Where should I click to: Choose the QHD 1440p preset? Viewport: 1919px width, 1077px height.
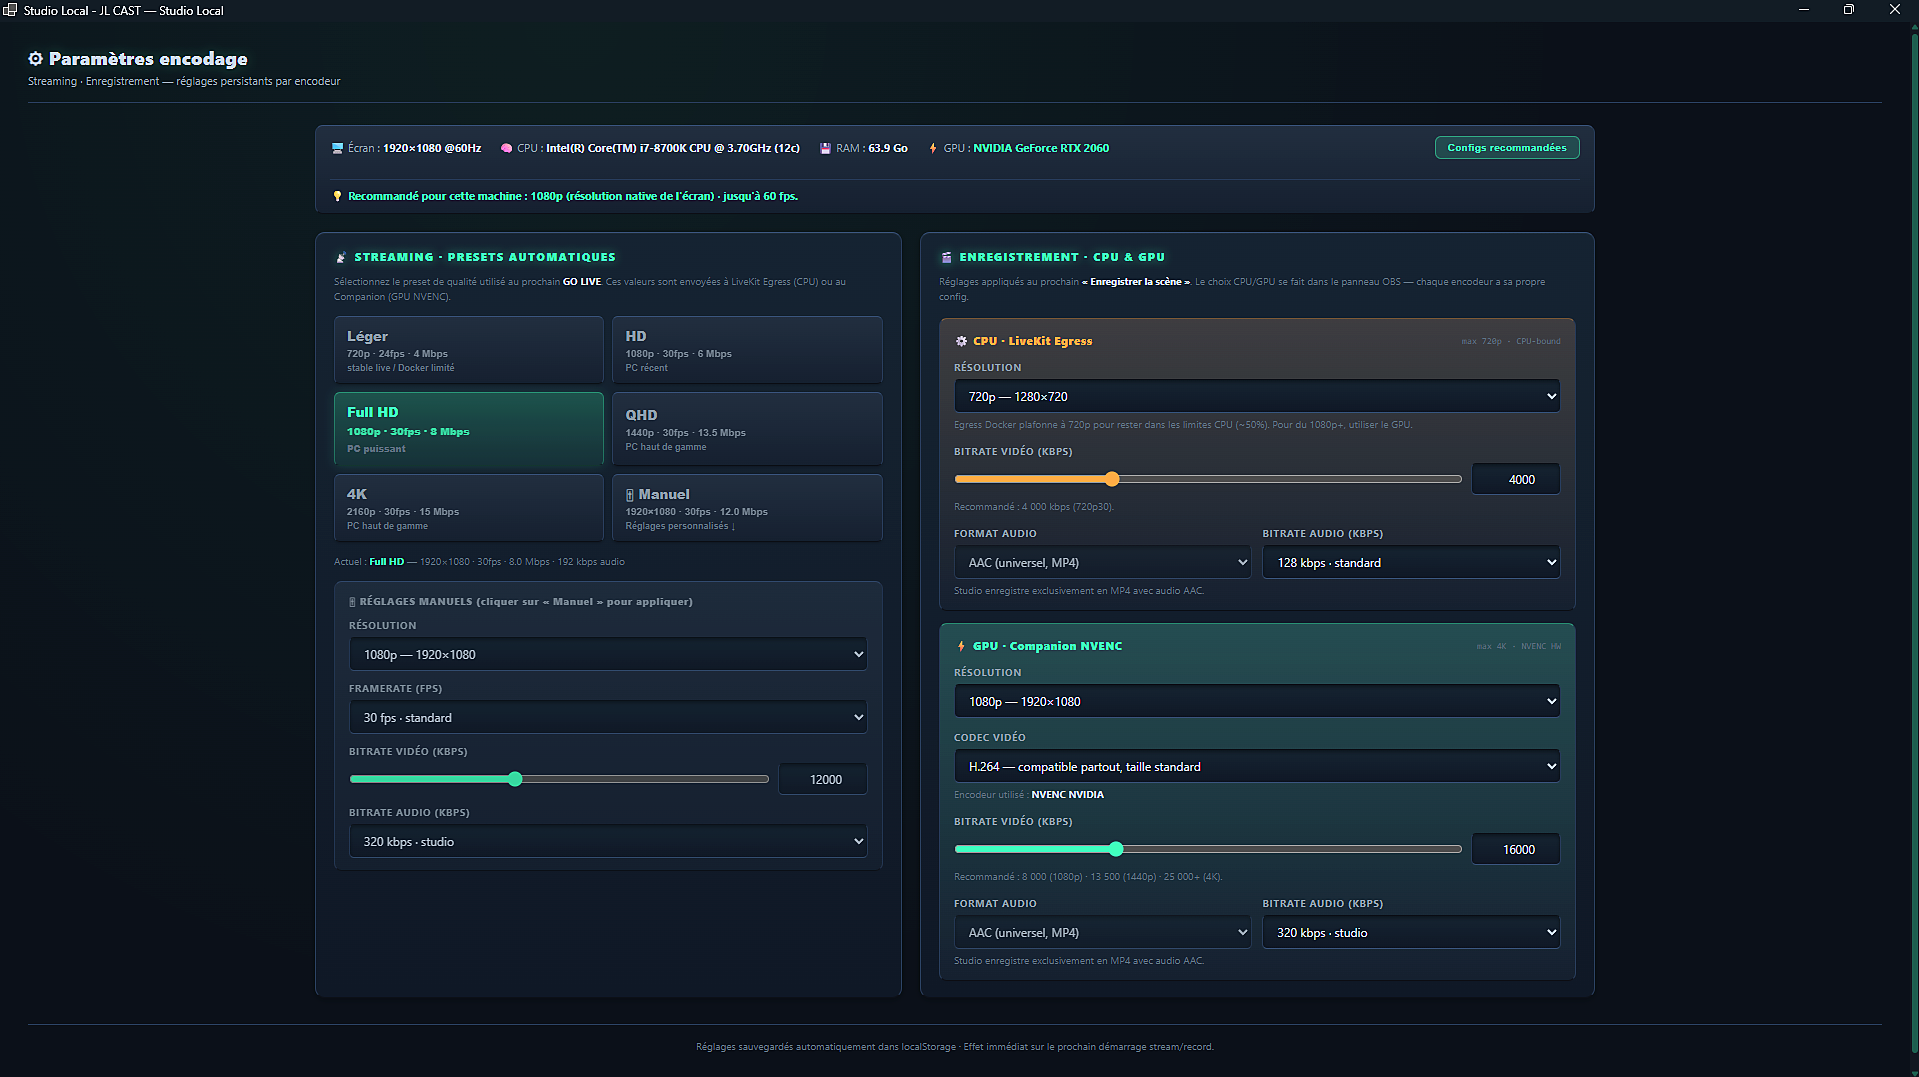(747, 429)
